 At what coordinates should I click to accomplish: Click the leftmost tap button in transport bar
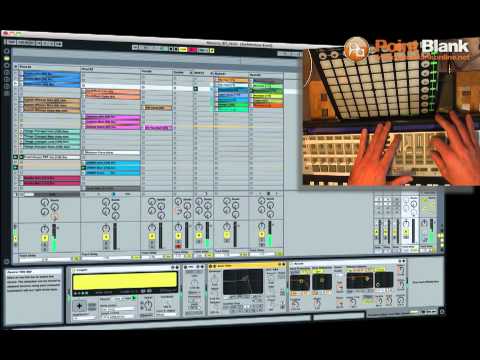tap(11, 42)
